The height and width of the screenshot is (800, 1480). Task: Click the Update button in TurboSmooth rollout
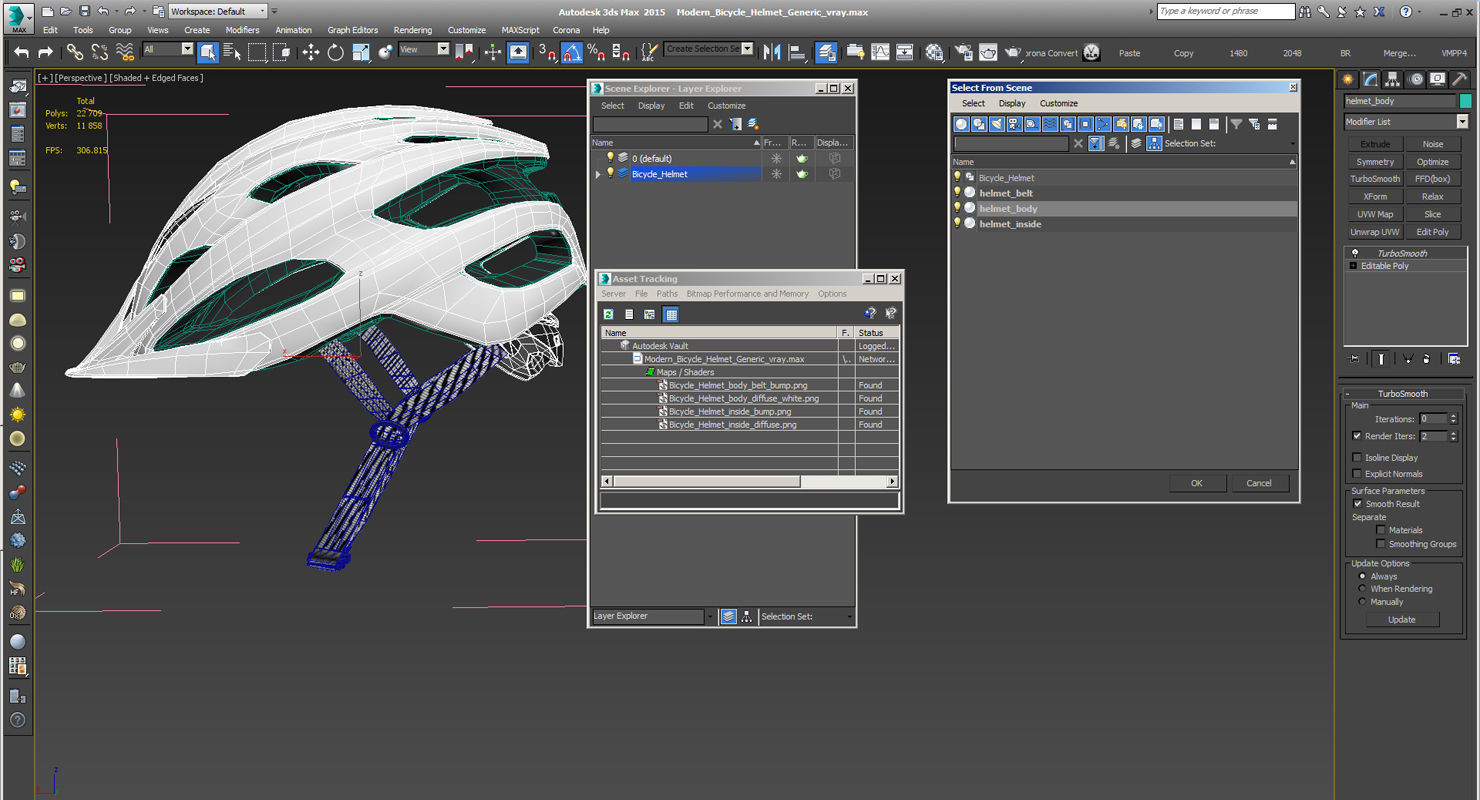coord(1402,620)
